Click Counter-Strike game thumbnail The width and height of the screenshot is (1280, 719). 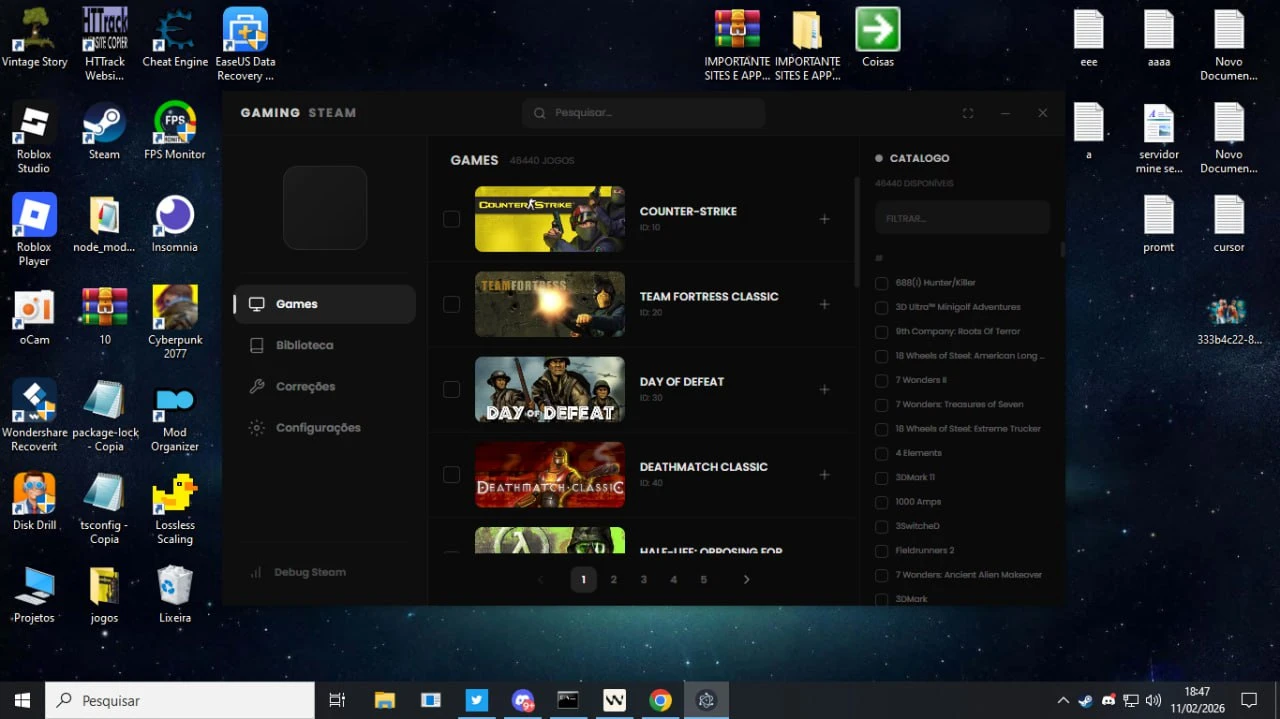click(550, 219)
